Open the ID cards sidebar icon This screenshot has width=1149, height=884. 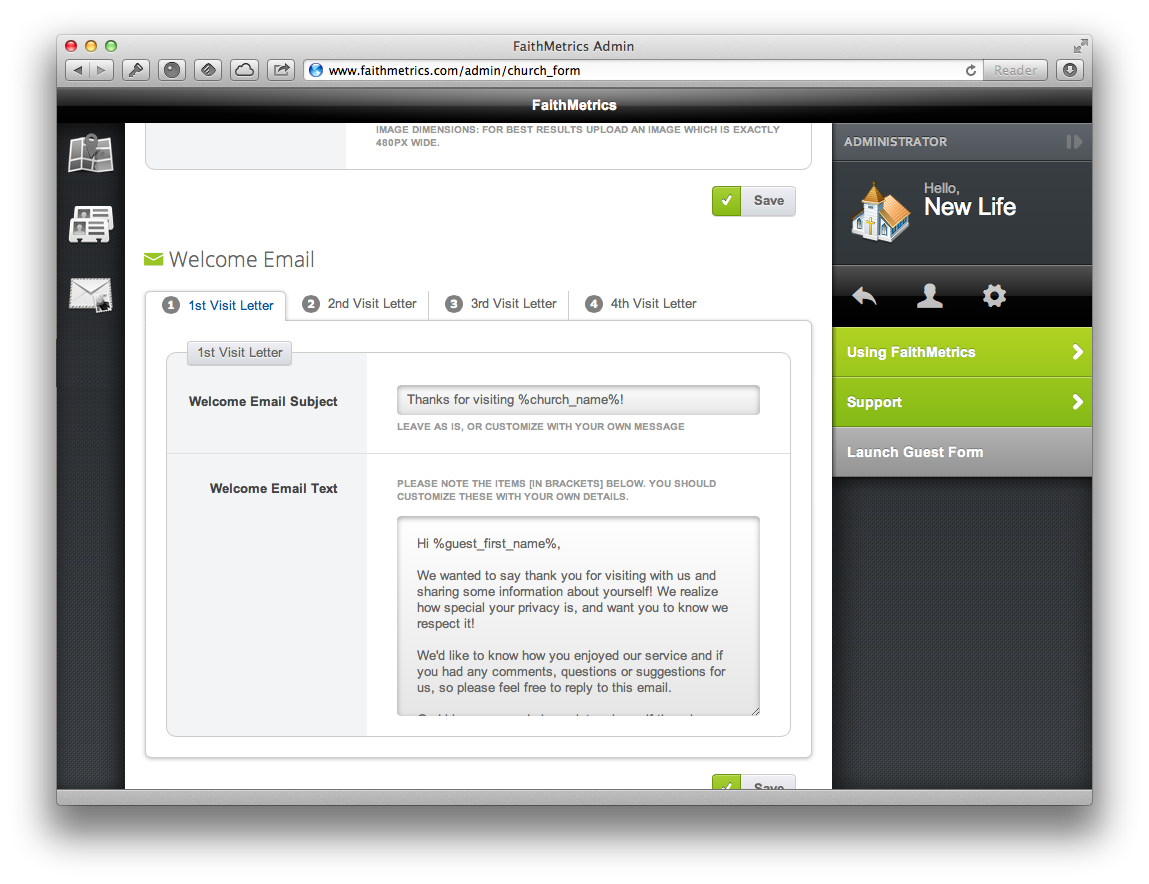click(x=91, y=223)
